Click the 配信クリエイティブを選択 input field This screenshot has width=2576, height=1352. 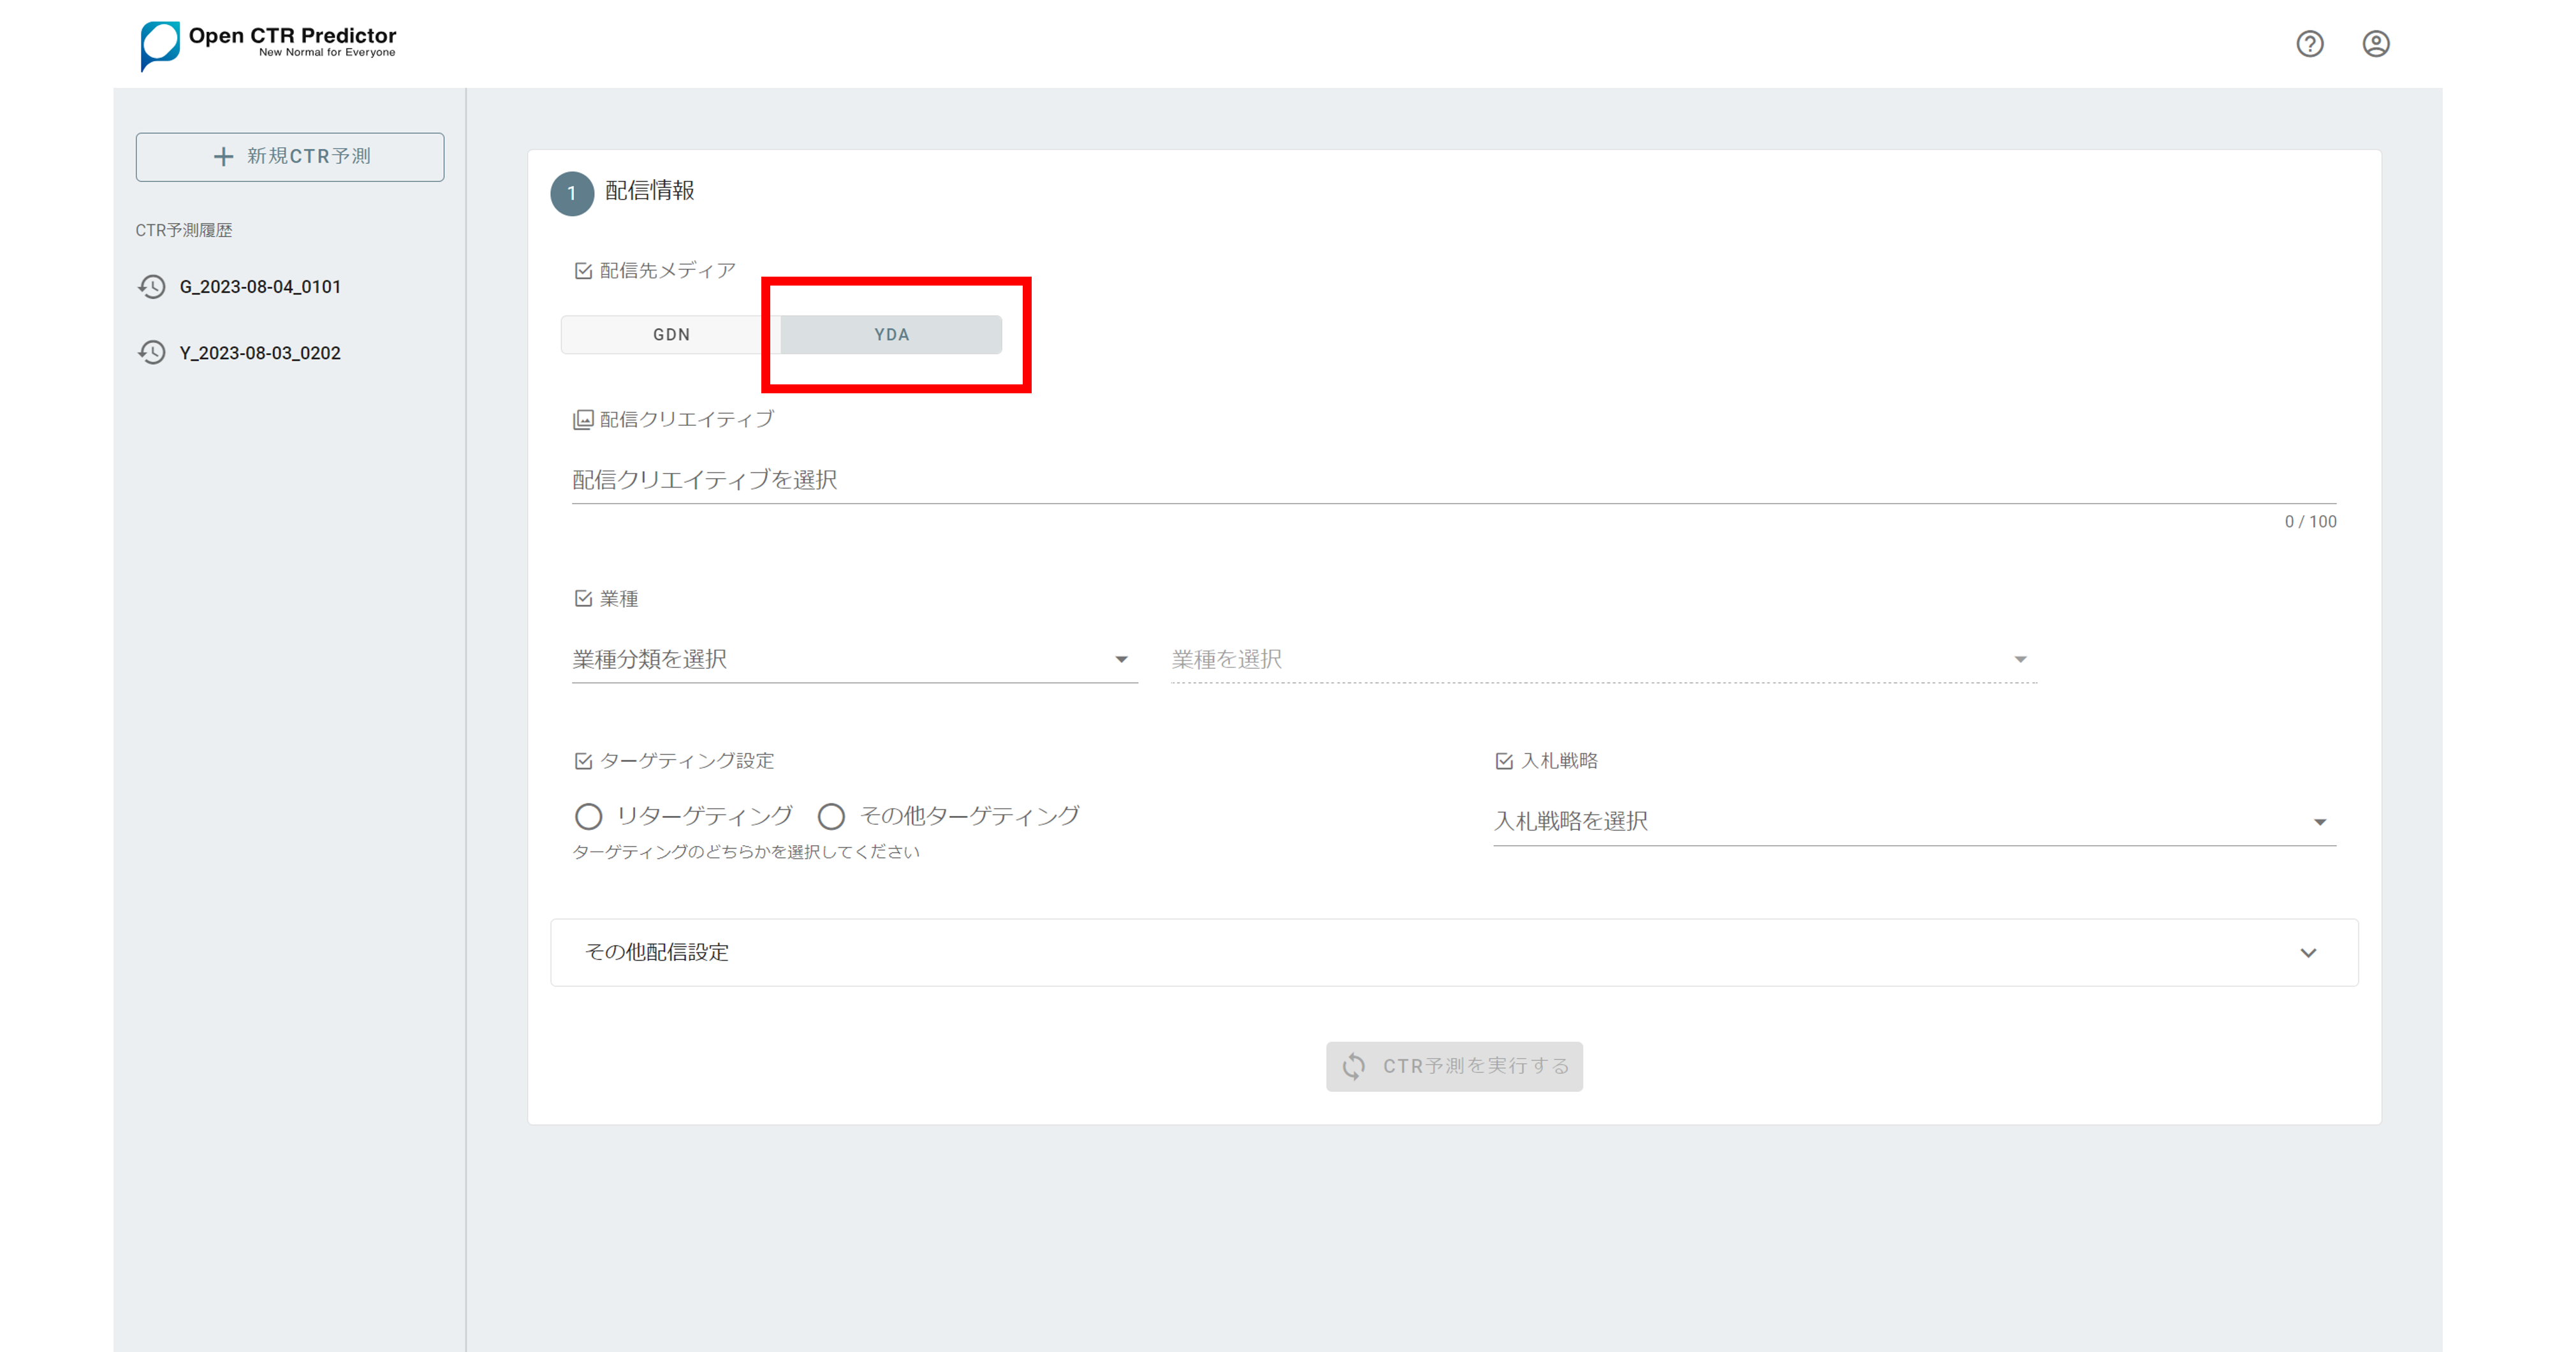pos(1454,481)
